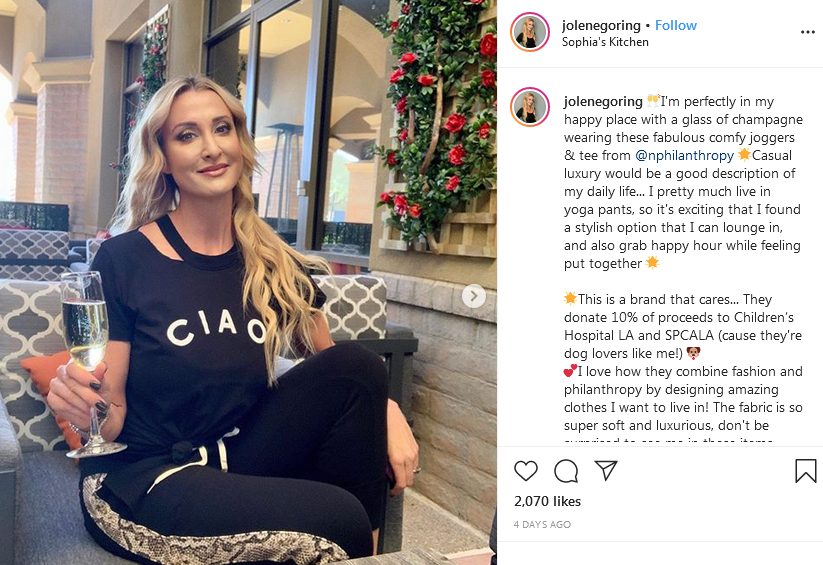Share post with paper plane icon

(606, 470)
